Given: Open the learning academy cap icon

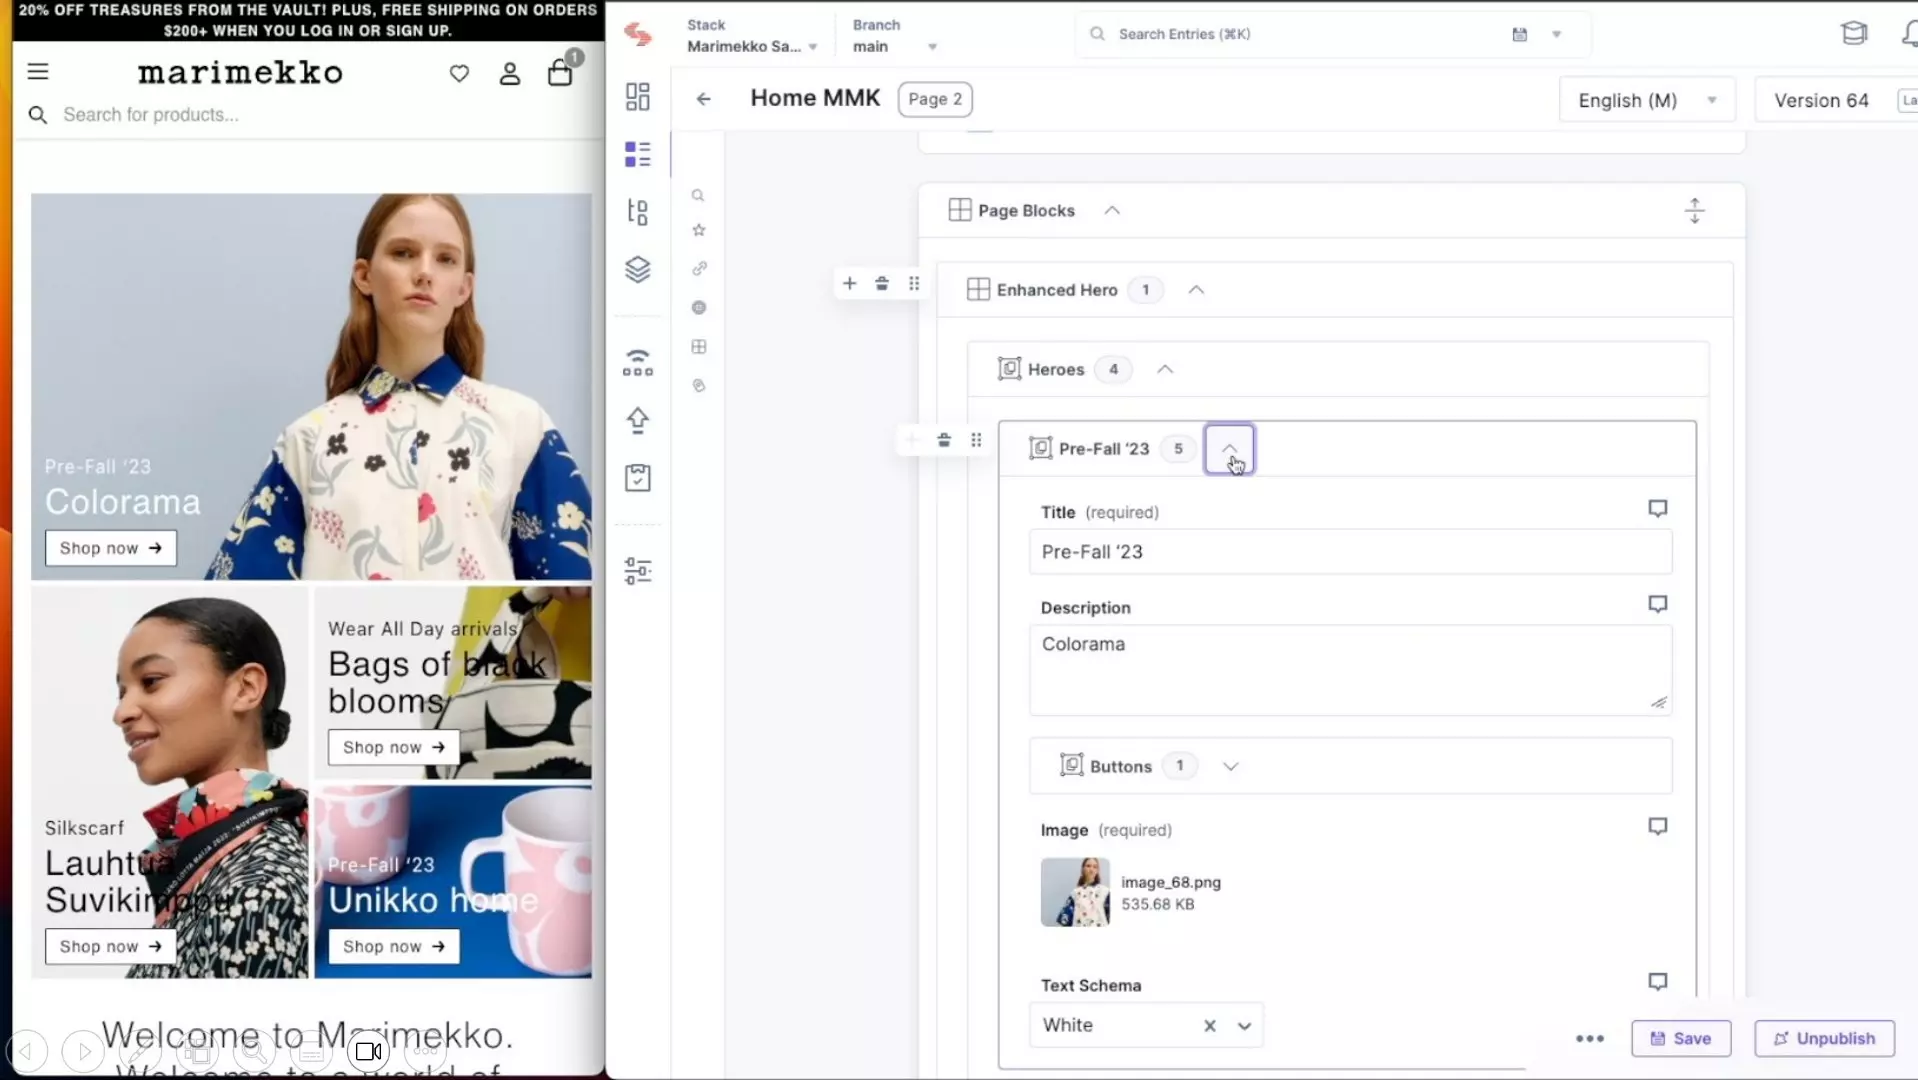Looking at the screenshot, I should click(1854, 33).
